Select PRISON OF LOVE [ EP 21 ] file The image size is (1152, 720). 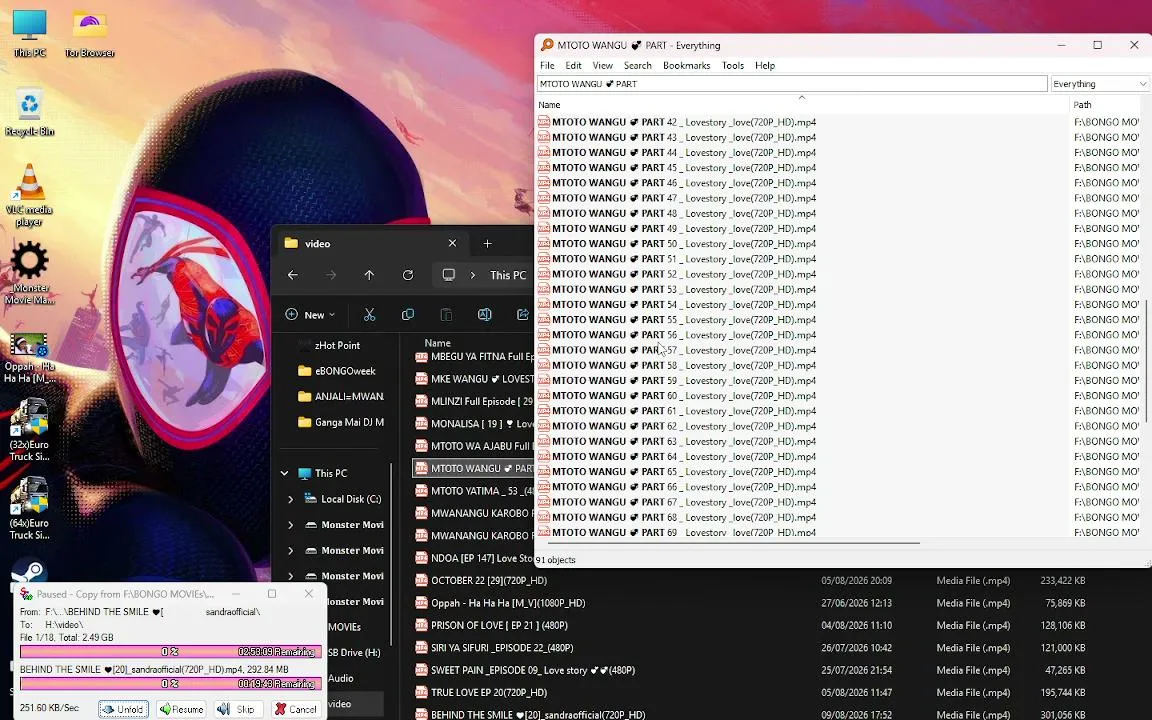[x=491, y=625]
